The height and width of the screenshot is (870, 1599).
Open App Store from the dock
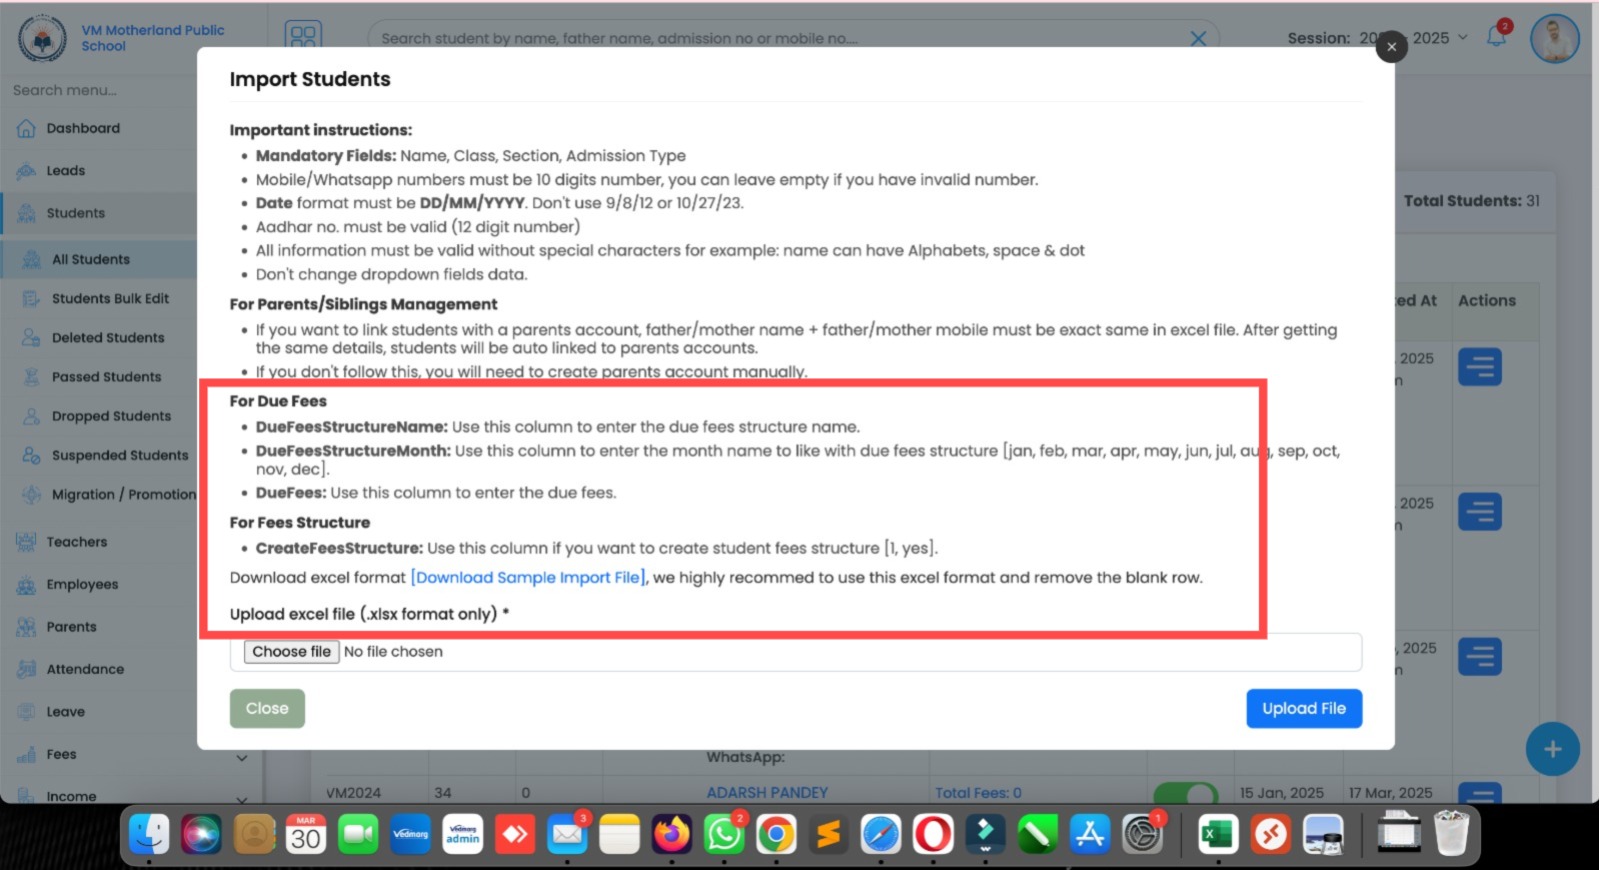(1090, 834)
